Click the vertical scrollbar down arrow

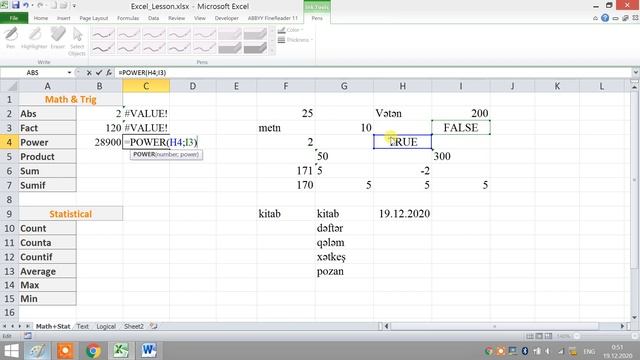point(635,317)
